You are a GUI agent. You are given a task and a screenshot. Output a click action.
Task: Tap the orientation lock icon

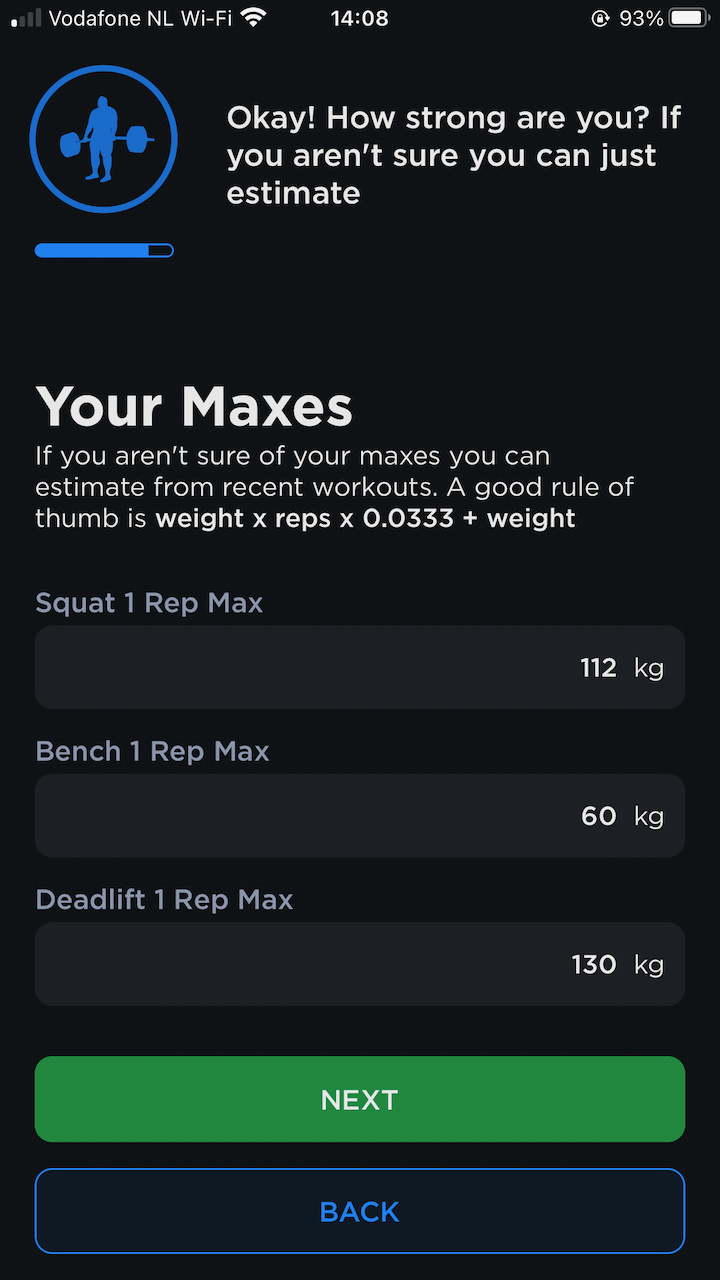pyautogui.click(x=600, y=18)
